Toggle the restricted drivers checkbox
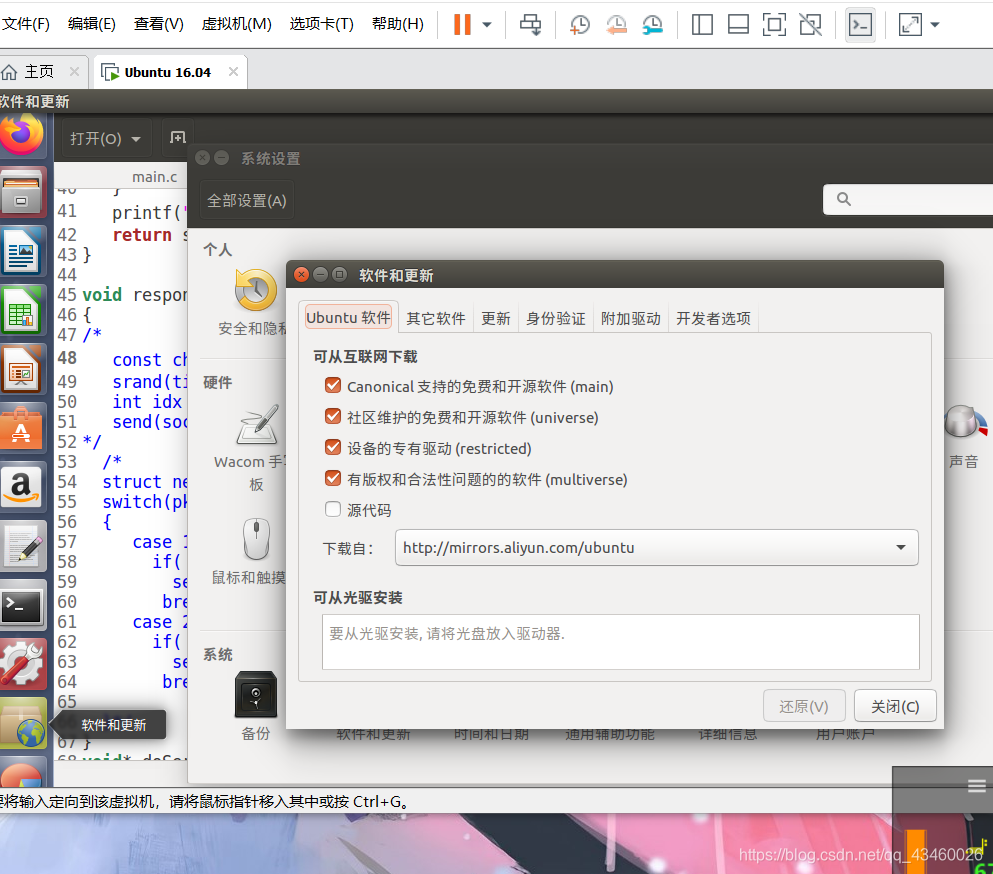Viewport: 993px width, 874px height. (x=333, y=447)
